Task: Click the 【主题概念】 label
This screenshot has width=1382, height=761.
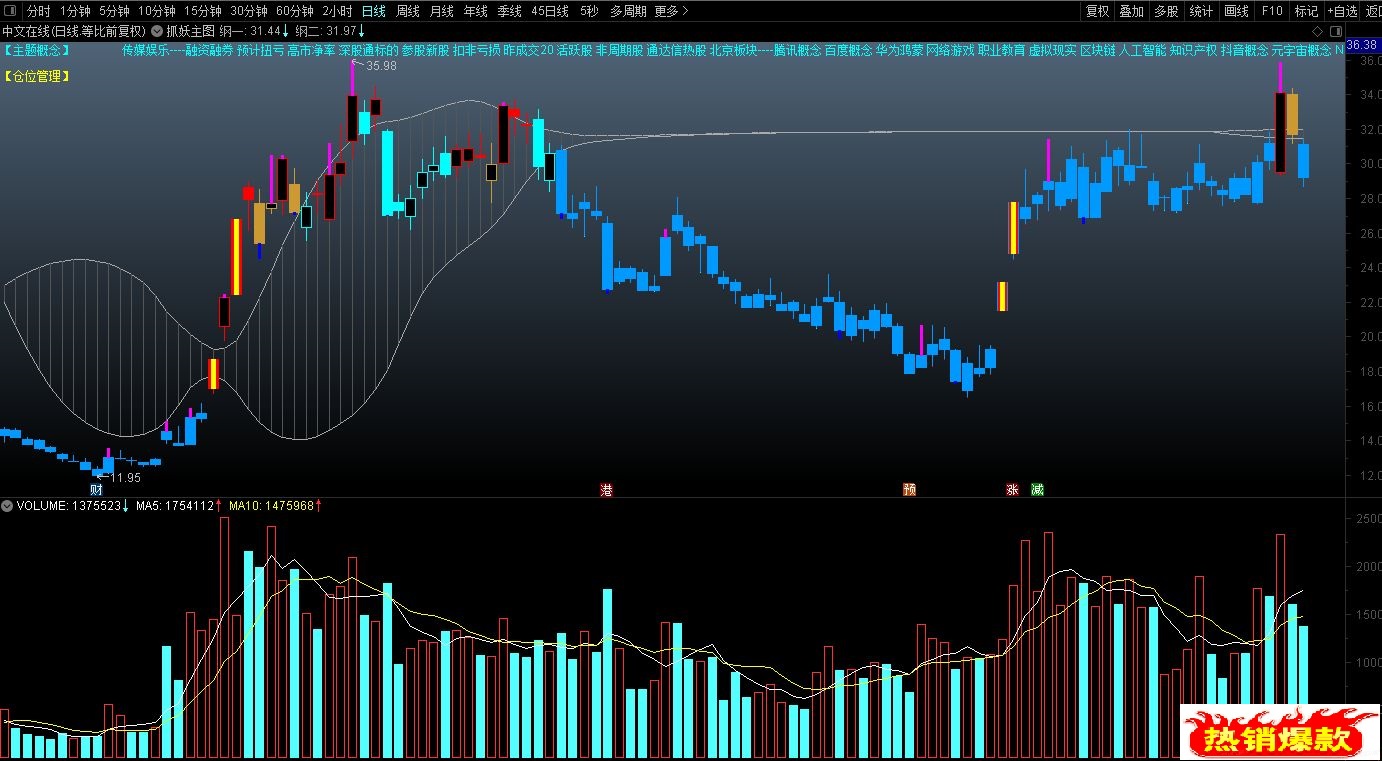Action: (x=36, y=49)
